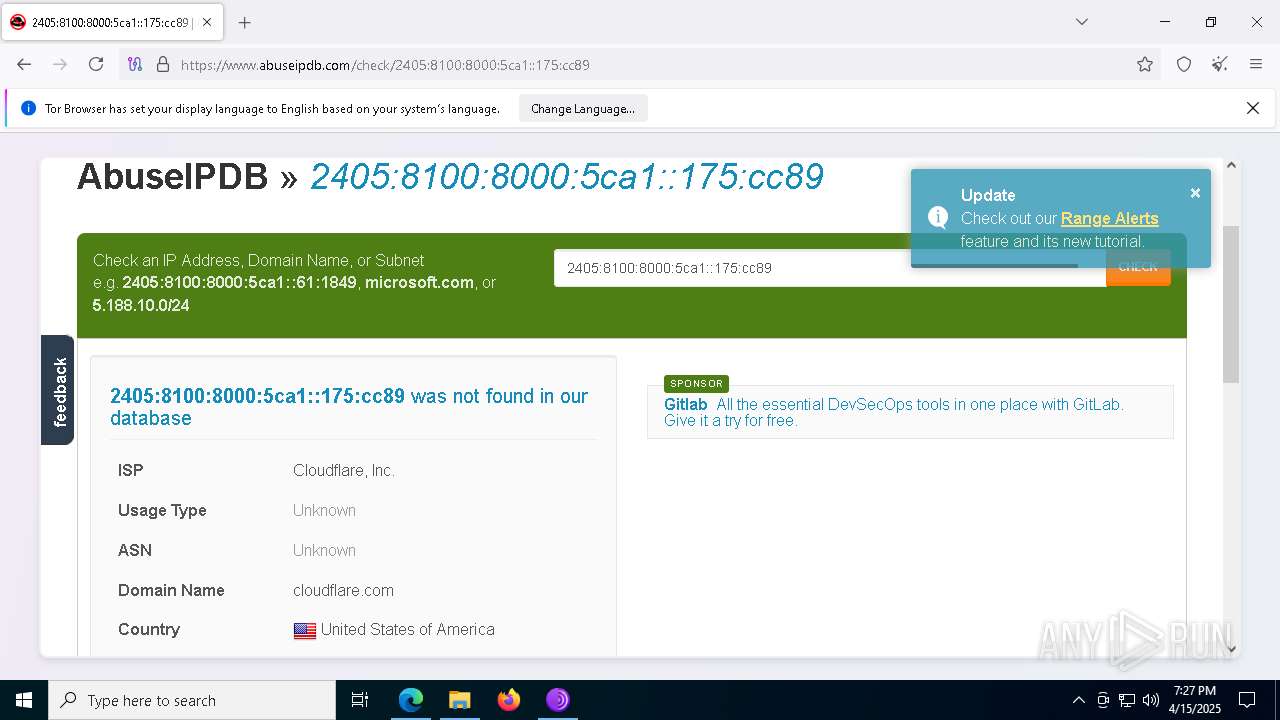Click the Cloudflare, Inc. ISP value
The height and width of the screenshot is (720, 1280).
coord(344,470)
